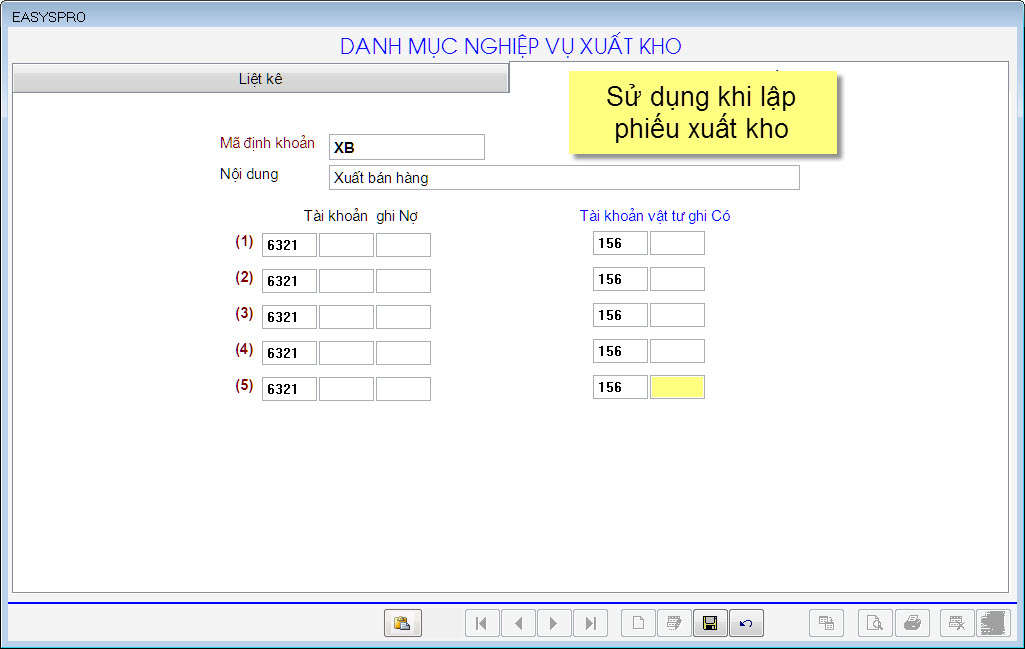
Task: Click the 6321 debit account field on row 1
Action: point(289,244)
